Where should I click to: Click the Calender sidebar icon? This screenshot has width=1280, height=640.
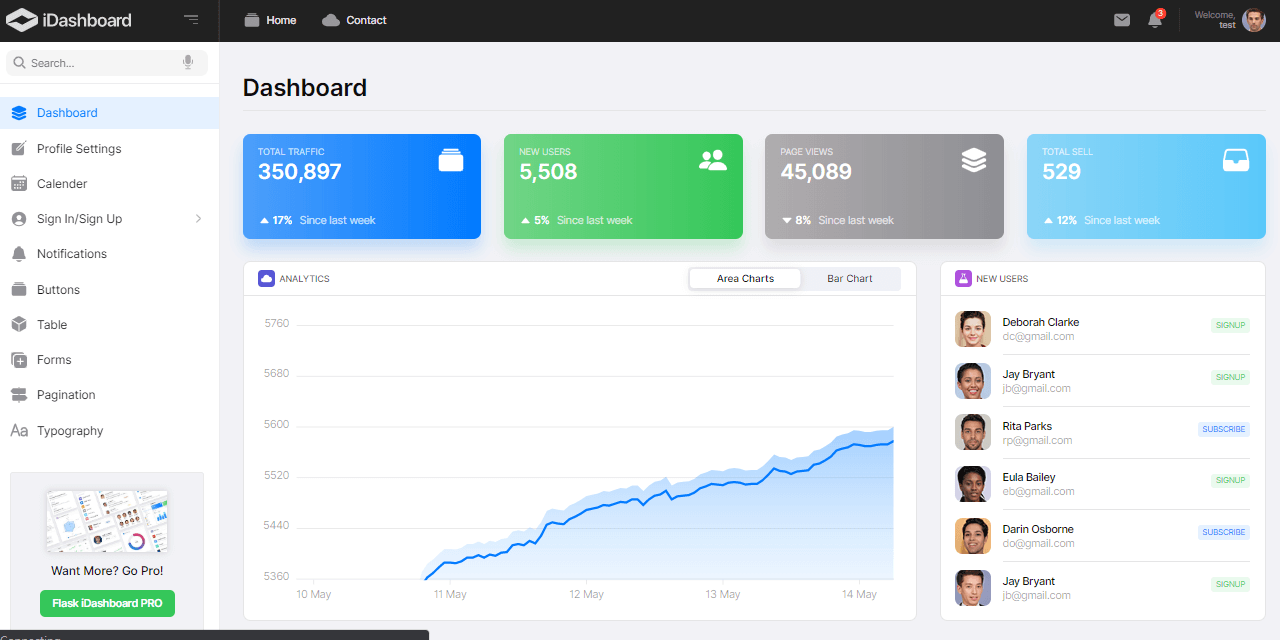point(19,184)
